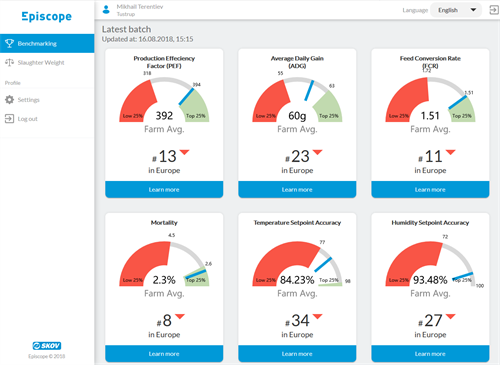
Task: Learn more about Humidity Setpoint Accuracy
Action: click(430, 353)
